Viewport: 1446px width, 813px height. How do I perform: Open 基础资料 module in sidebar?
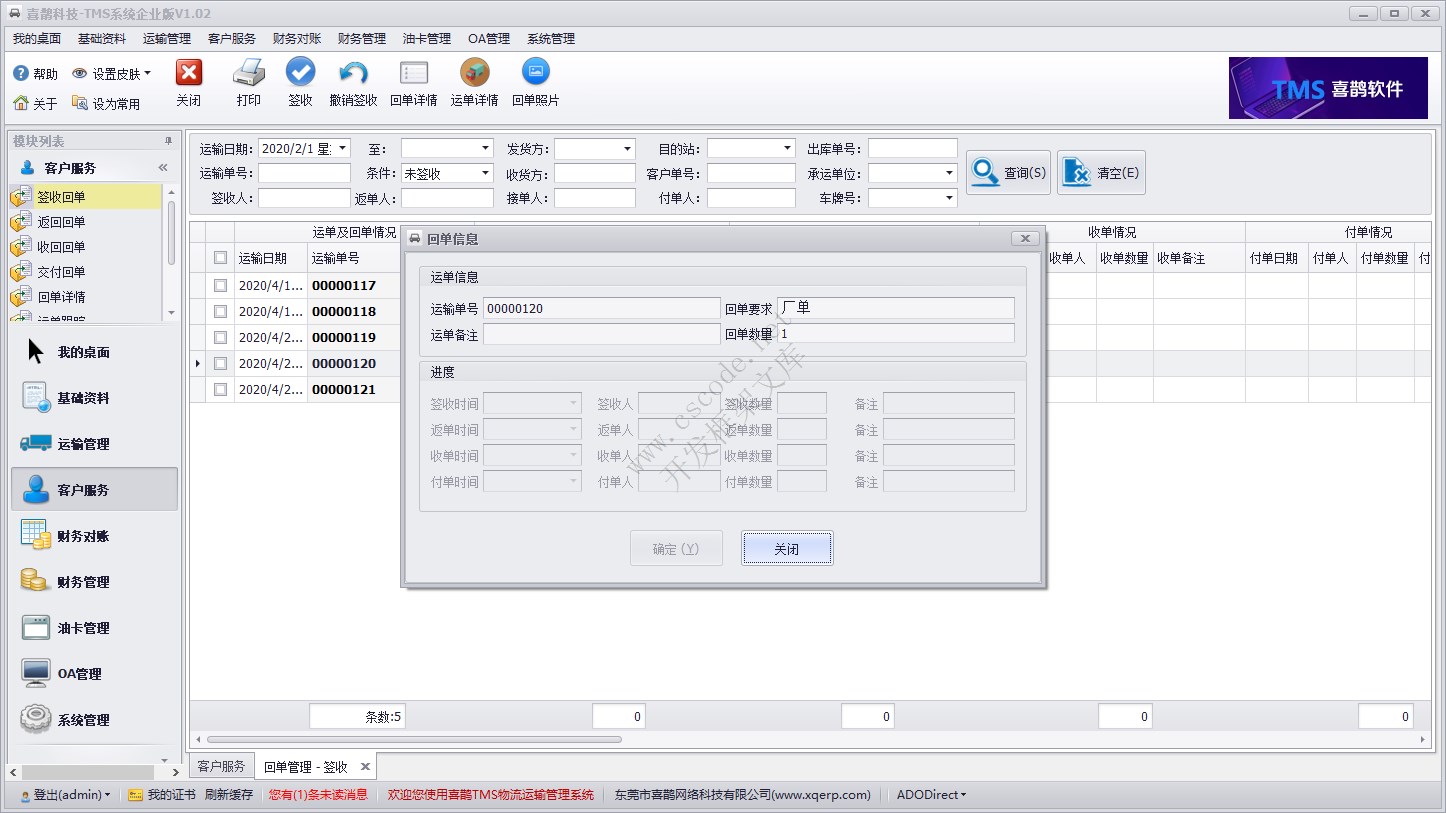click(94, 398)
